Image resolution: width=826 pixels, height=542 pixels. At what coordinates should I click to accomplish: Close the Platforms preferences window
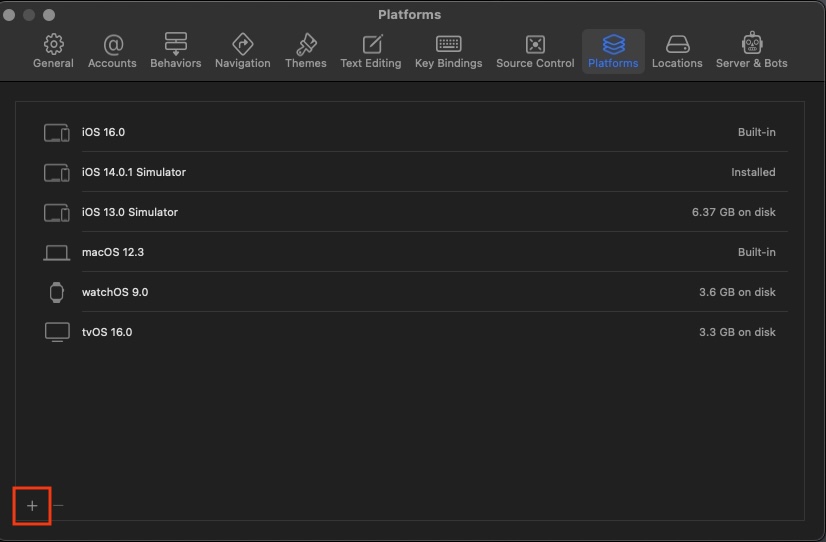pos(9,15)
